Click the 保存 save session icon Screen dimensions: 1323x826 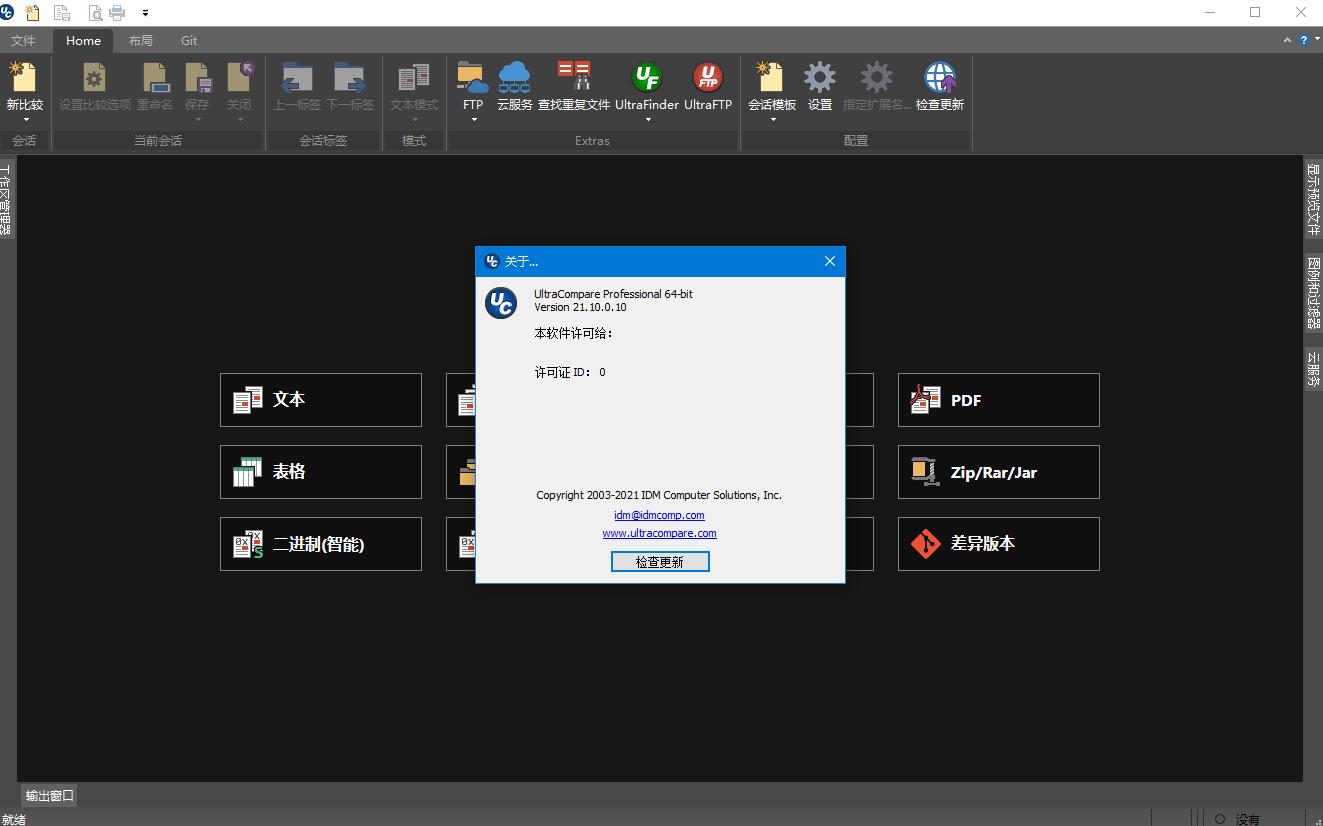coord(198,77)
